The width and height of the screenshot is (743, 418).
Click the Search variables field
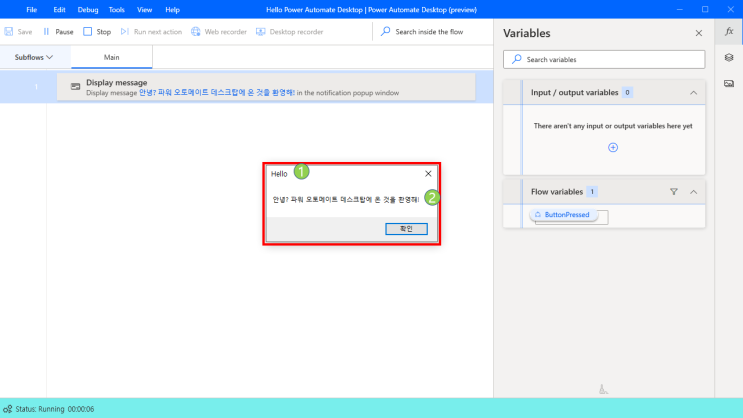pos(604,59)
